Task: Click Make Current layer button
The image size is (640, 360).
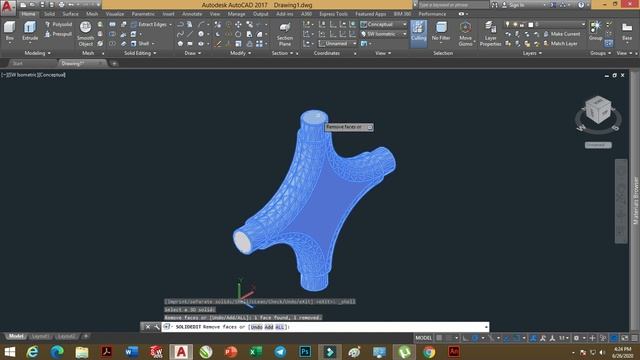Action: (562, 34)
